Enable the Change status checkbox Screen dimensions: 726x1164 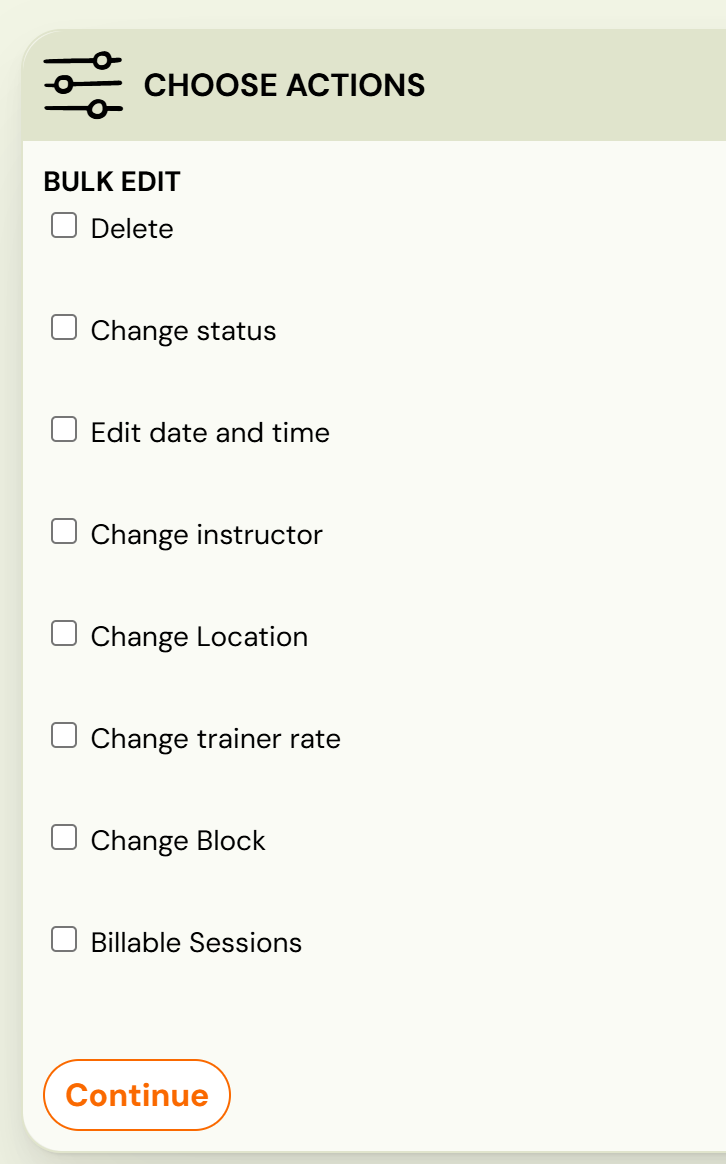[x=64, y=328]
